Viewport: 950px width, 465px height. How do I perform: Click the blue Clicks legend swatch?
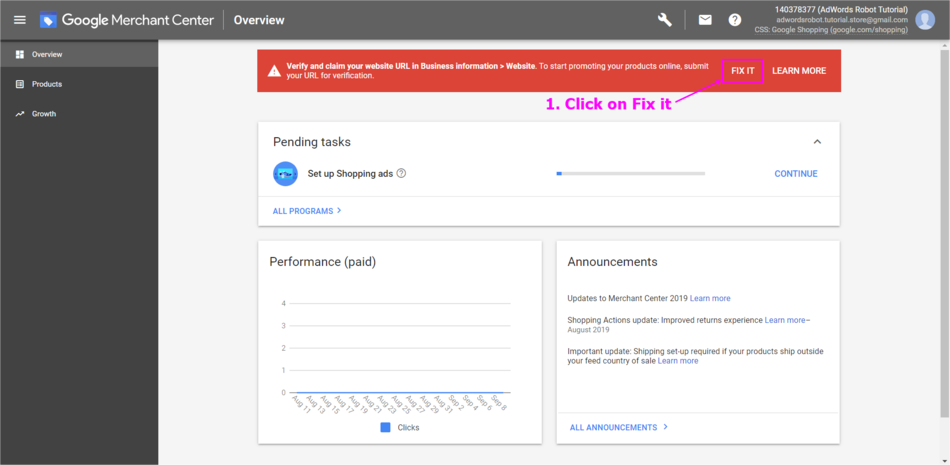click(x=386, y=427)
